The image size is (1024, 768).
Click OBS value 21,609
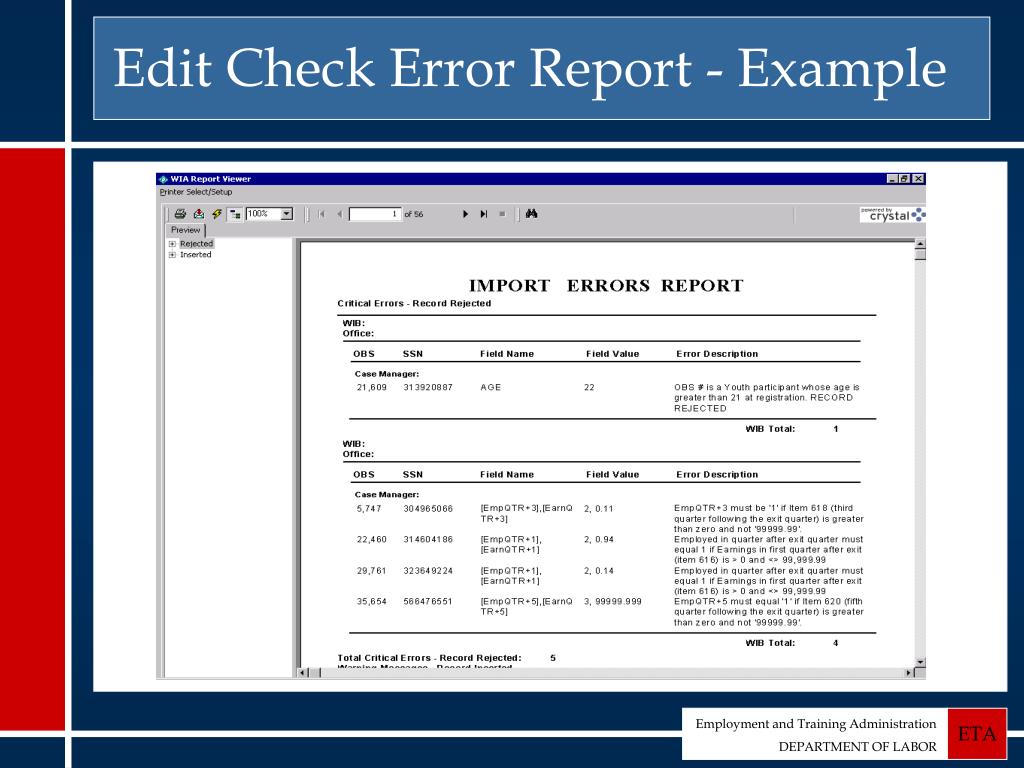372,387
